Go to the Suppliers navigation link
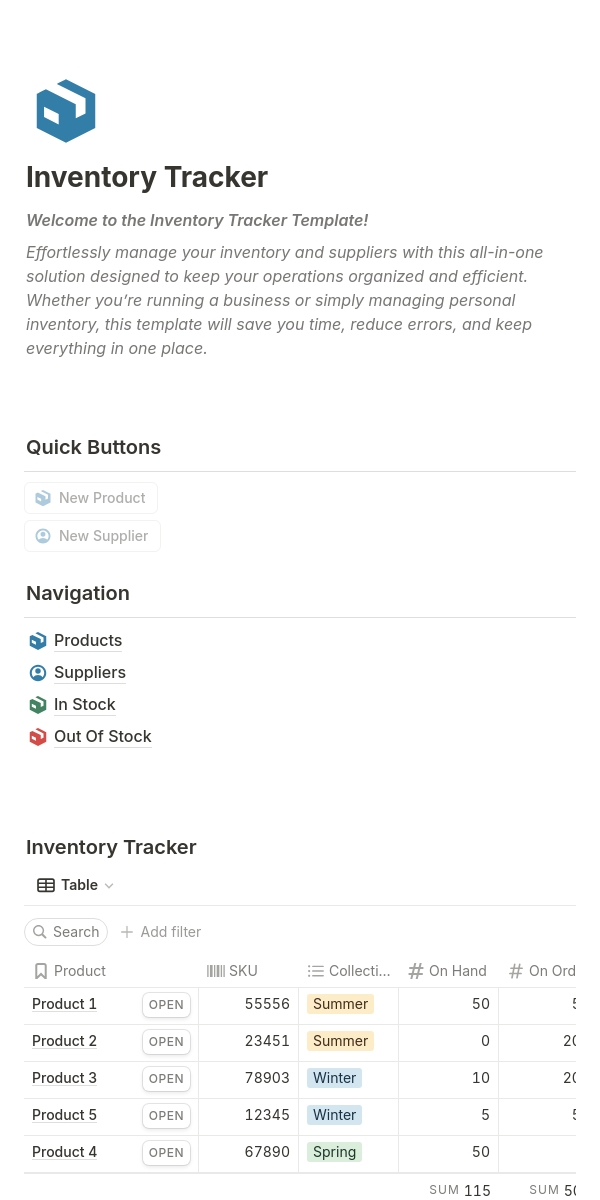600x1200 pixels. tap(90, 673)
